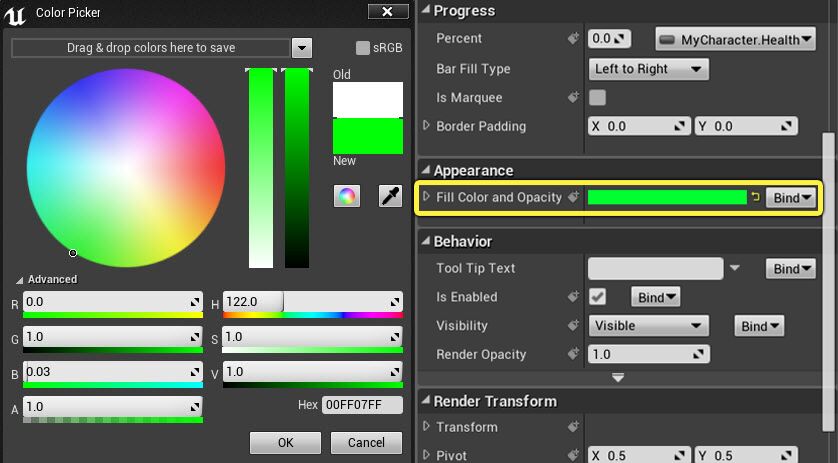Collapse the Render Transform section
Image resolution: width=838 pixels, height=463 pixels.
click(425, 400)
